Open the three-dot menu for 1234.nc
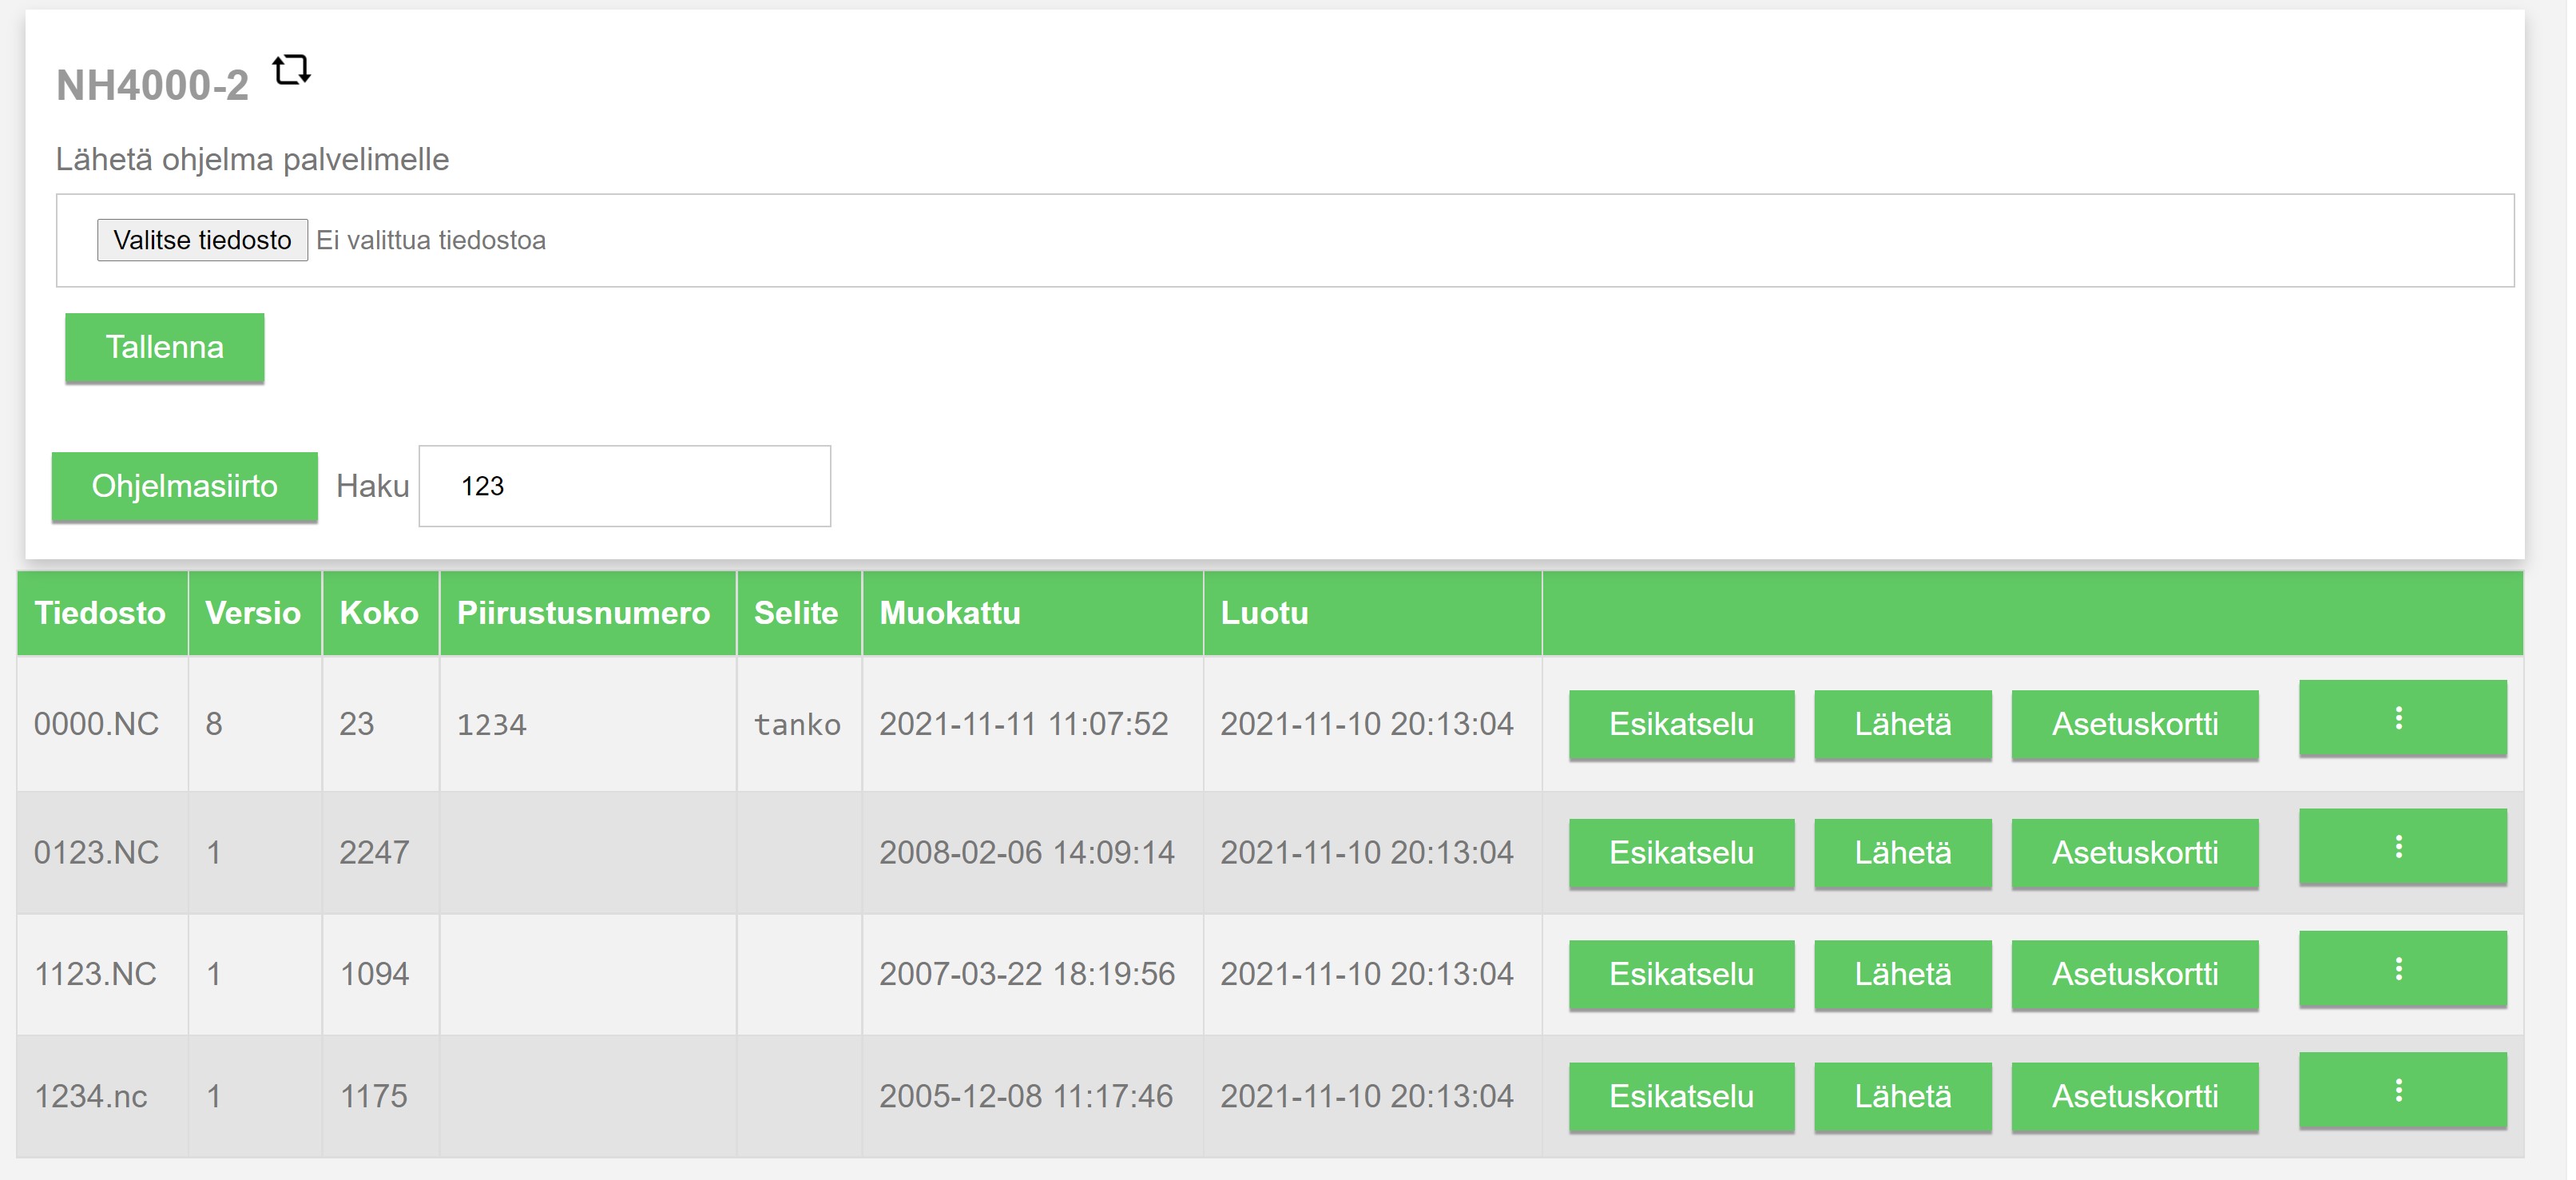Image resolution: width=2576 pixels, height=1180 pixels. point(2402,1090)
